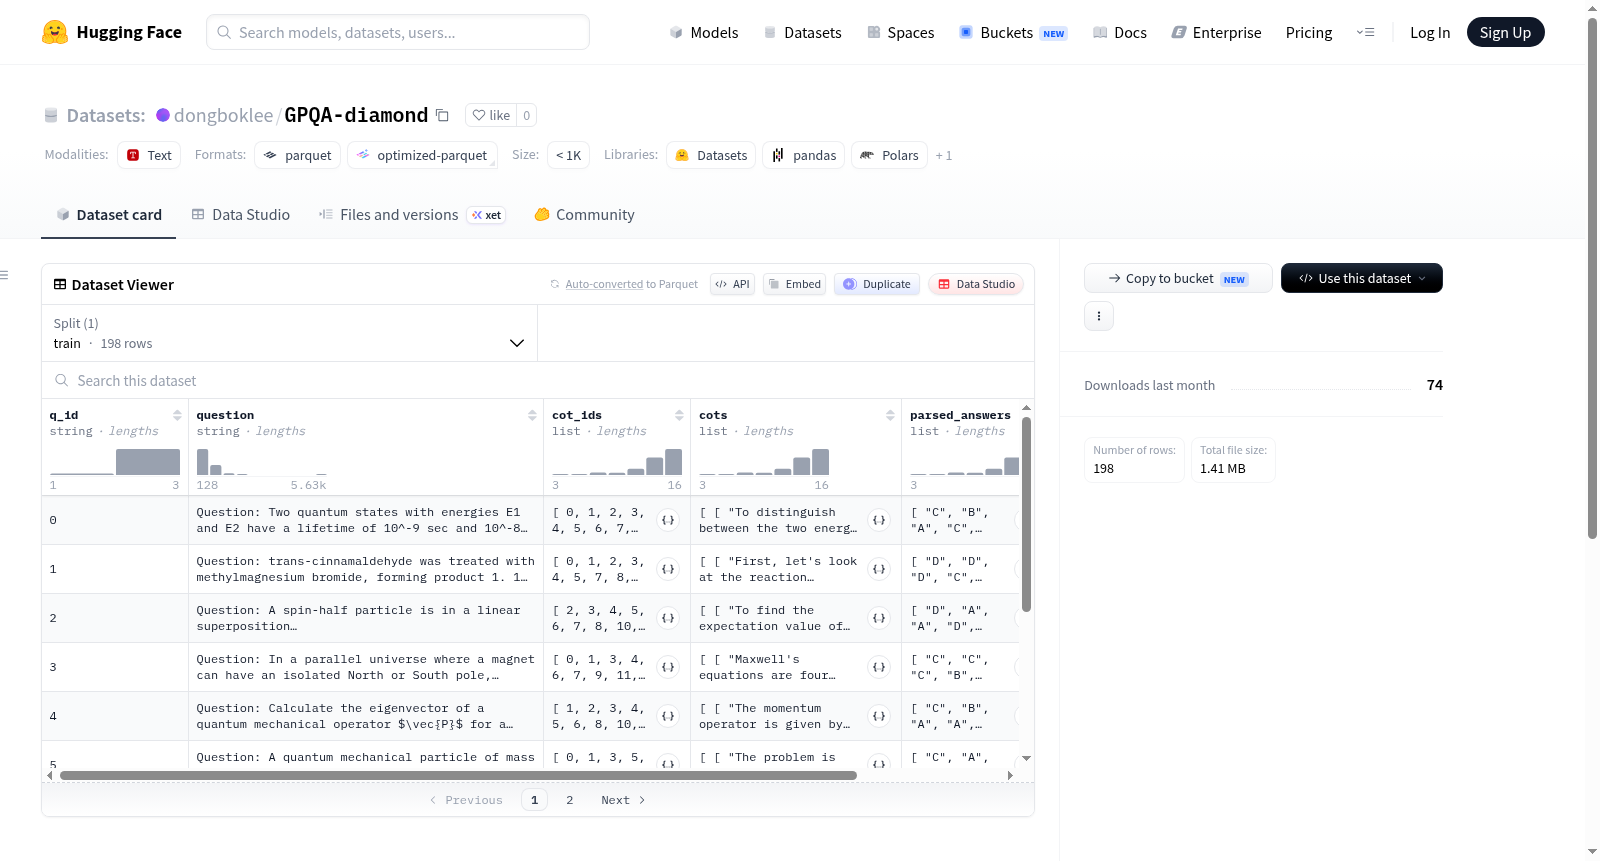
Task: Open Data Studio from viewer header
Action: (976, 284)
